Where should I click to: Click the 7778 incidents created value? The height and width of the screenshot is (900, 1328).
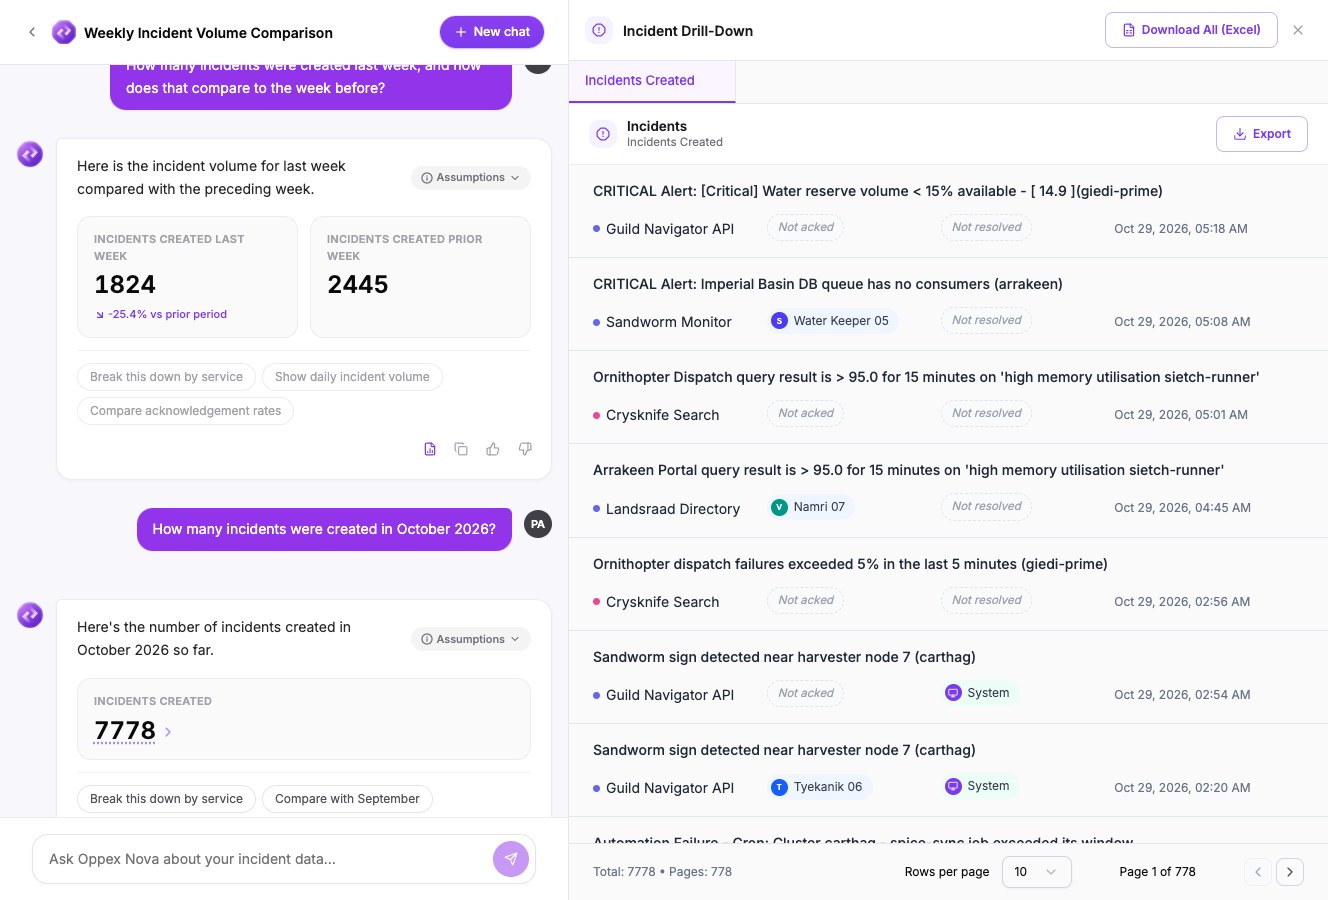(125, 731)
